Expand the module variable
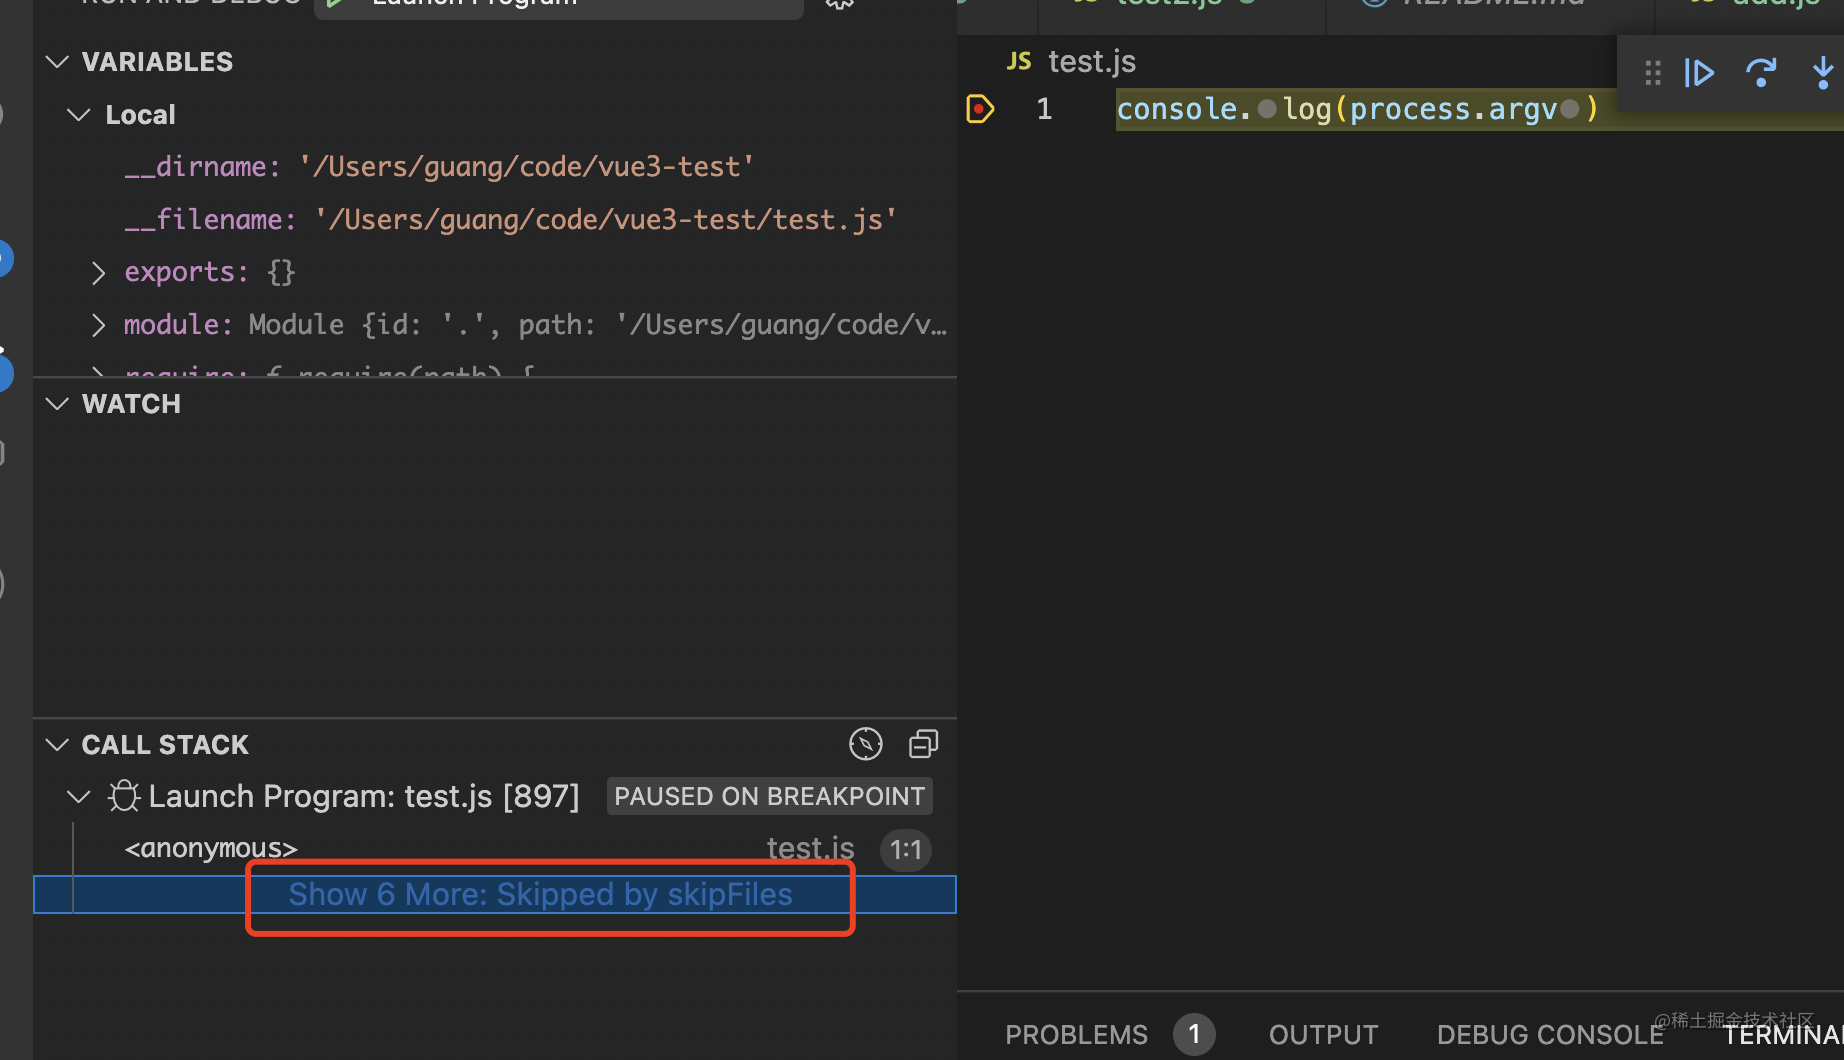Viewport: 1844px width, 1060px height. [98, 325]
